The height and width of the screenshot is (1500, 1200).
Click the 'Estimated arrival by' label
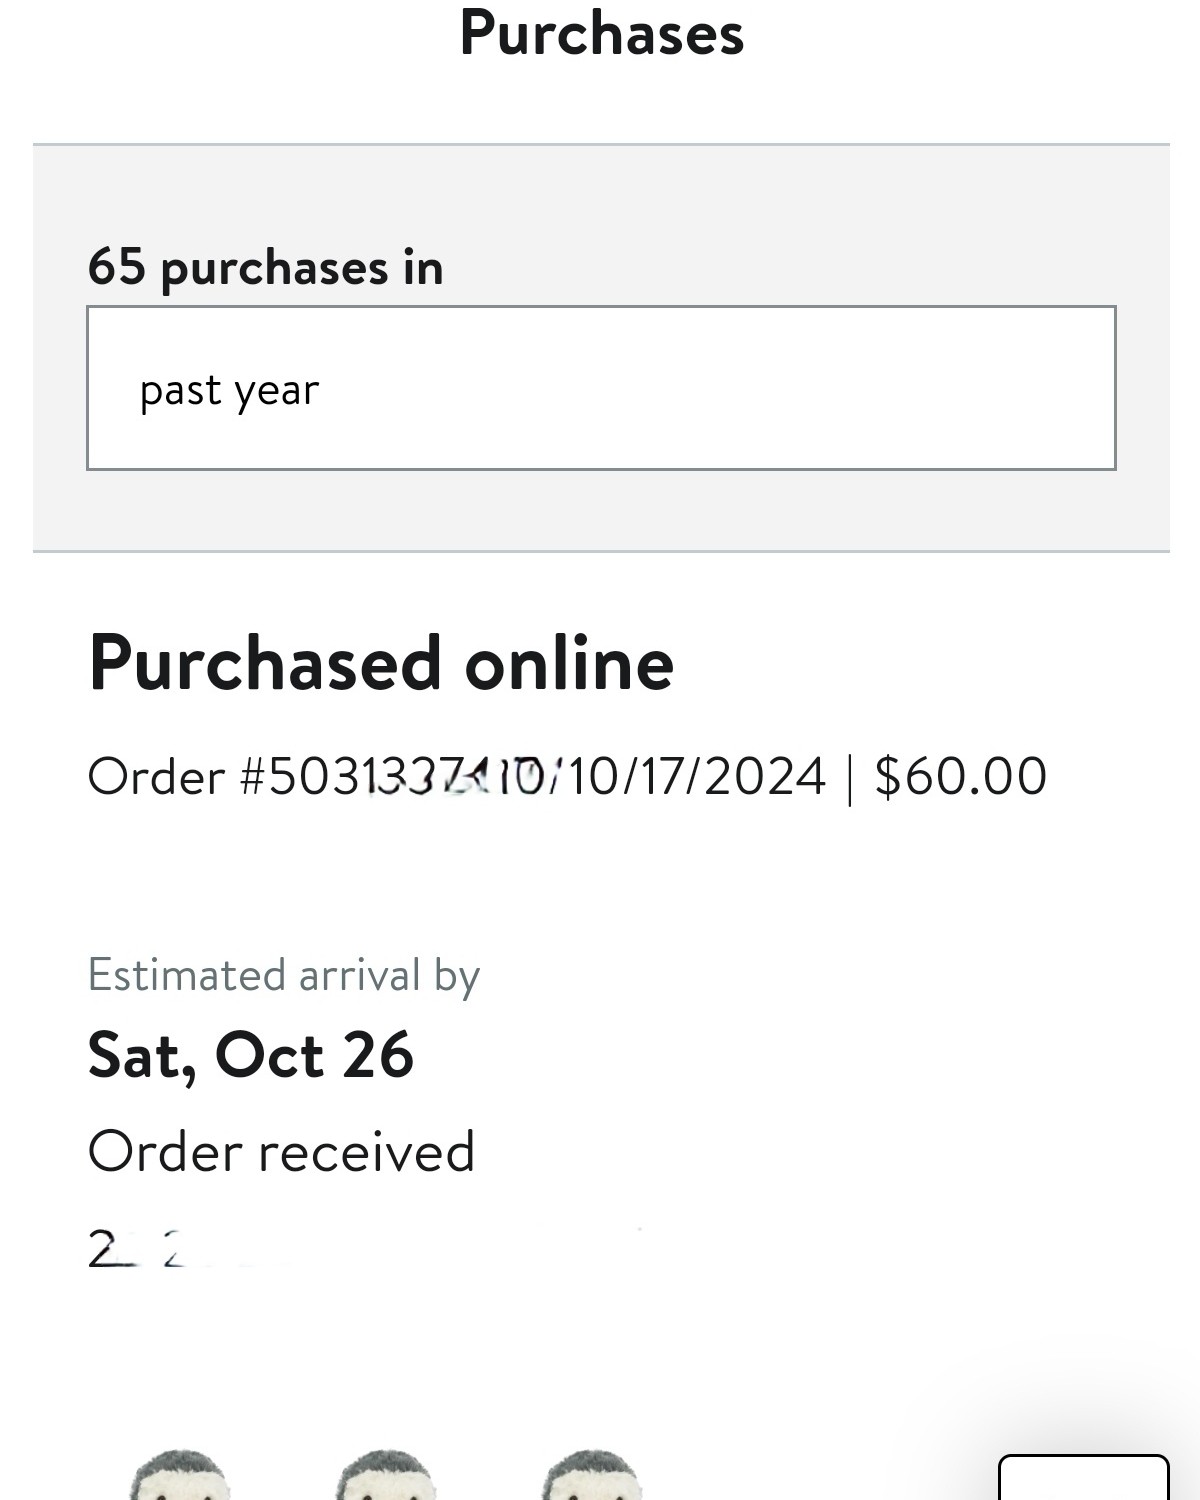pyautogui.click(x=284, y=975)
